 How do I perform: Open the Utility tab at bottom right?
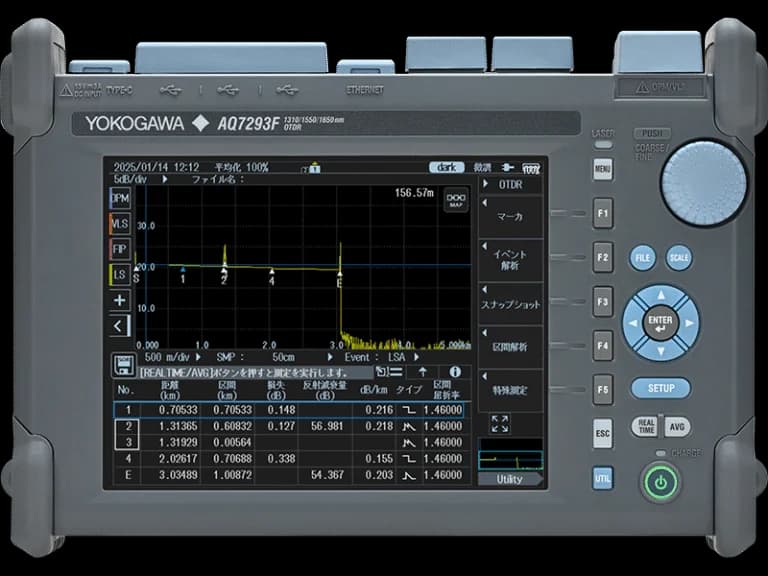(x=510, y=479)
